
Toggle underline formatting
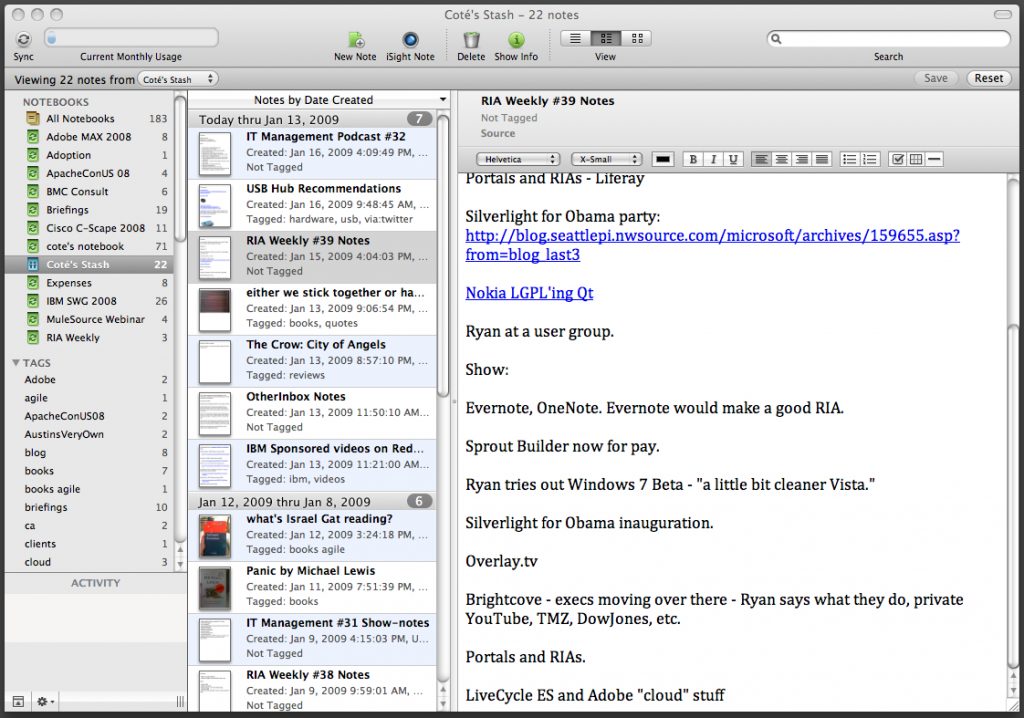pyautogui.click(x=733, y=159)
